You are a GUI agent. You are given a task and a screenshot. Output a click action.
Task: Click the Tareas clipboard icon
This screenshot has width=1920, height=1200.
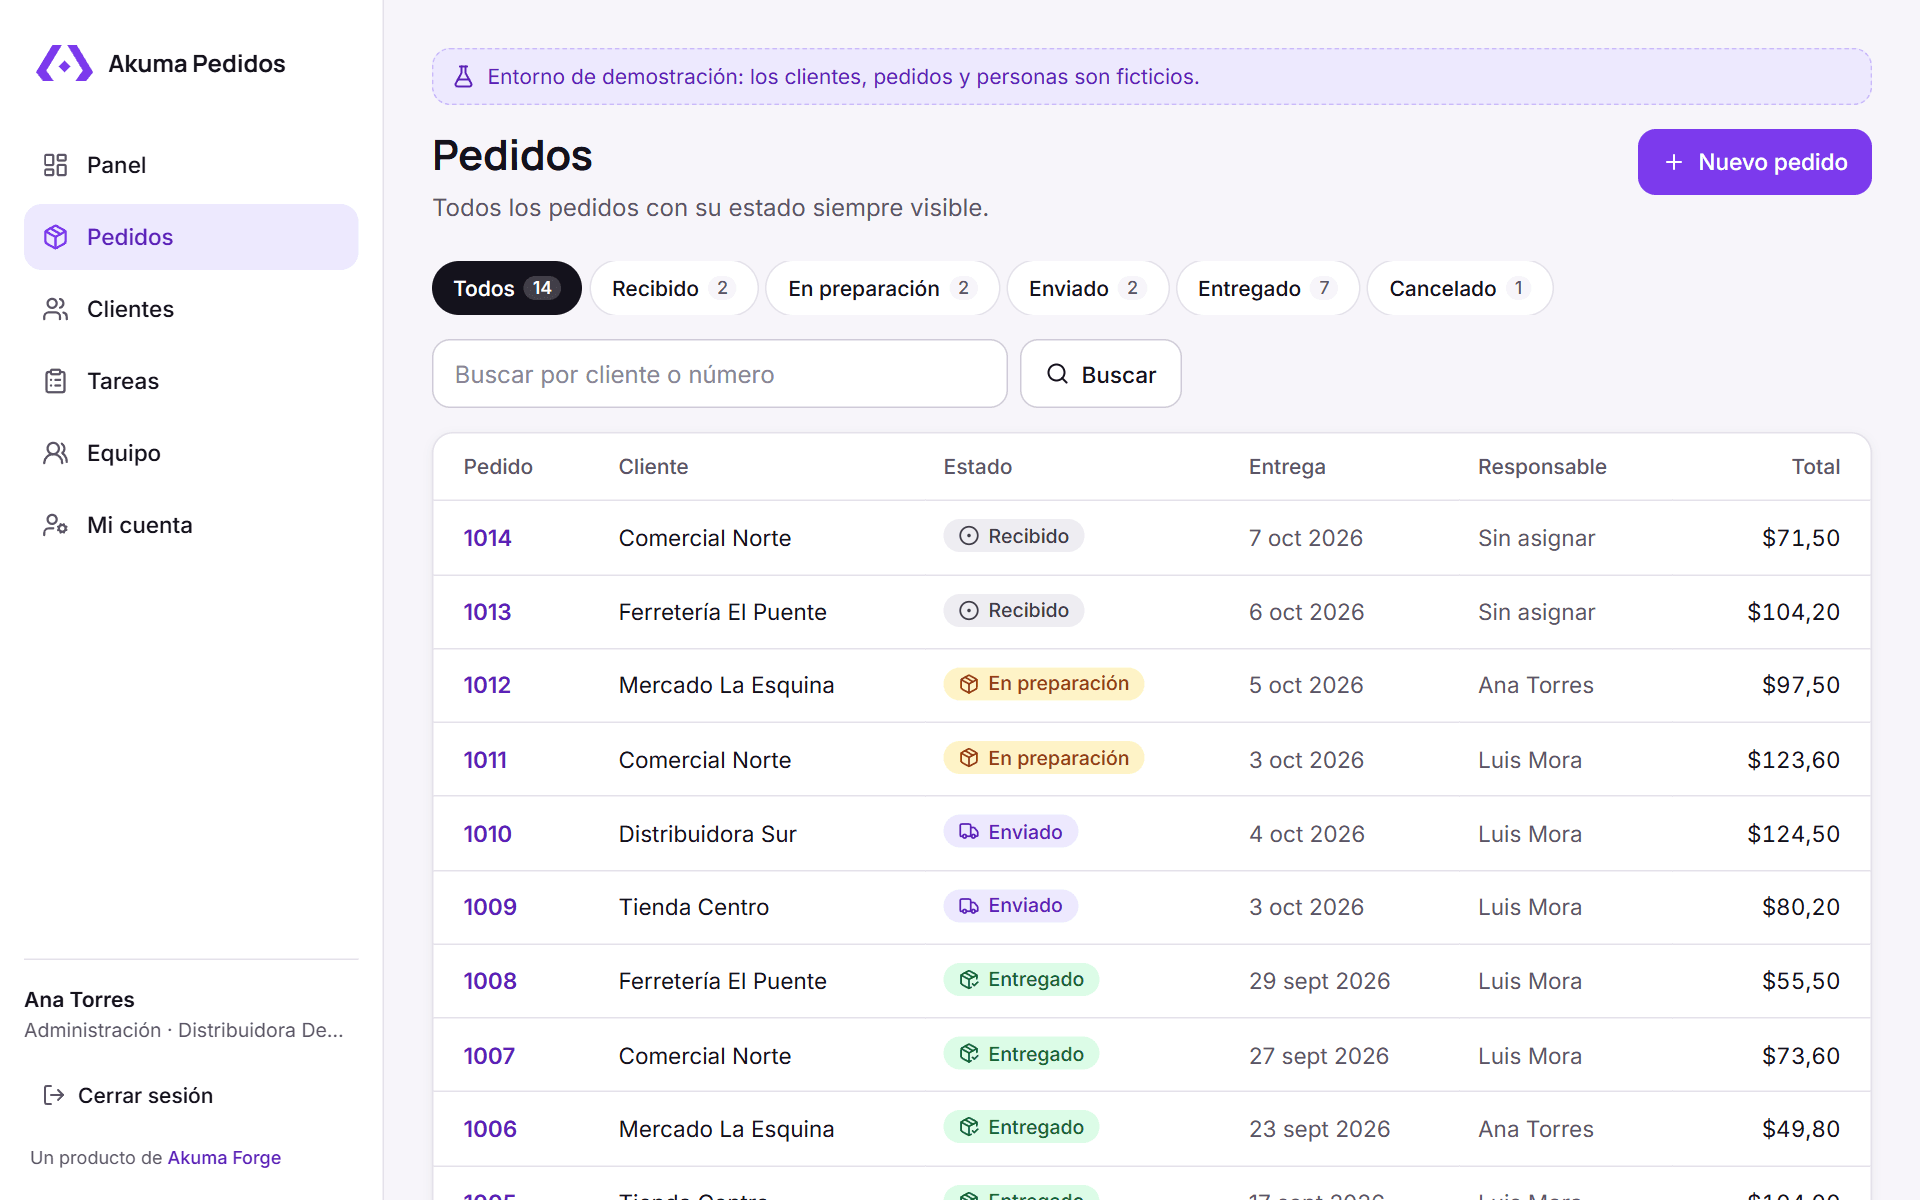click(55, 381)
